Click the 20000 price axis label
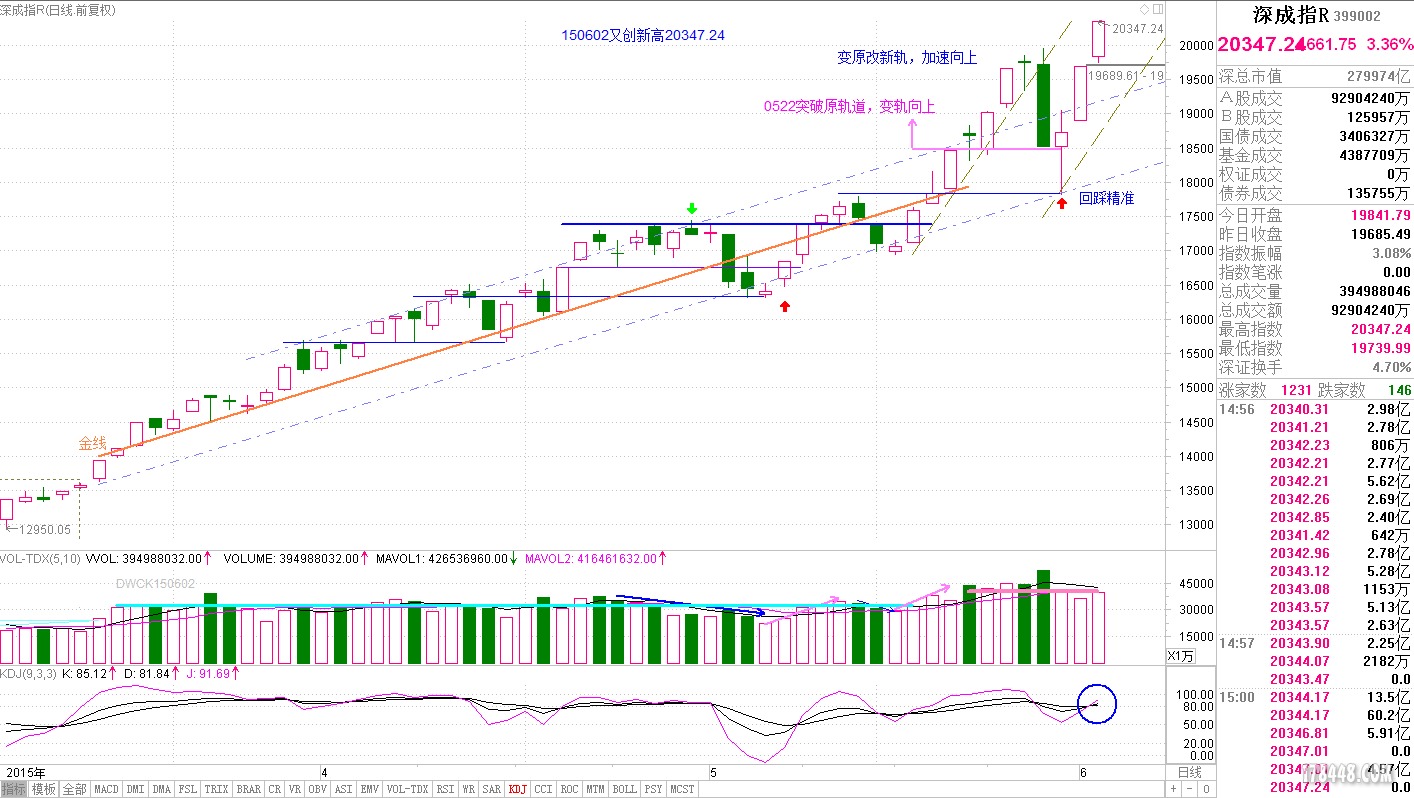1414x798 pixels. point(1197,46)
